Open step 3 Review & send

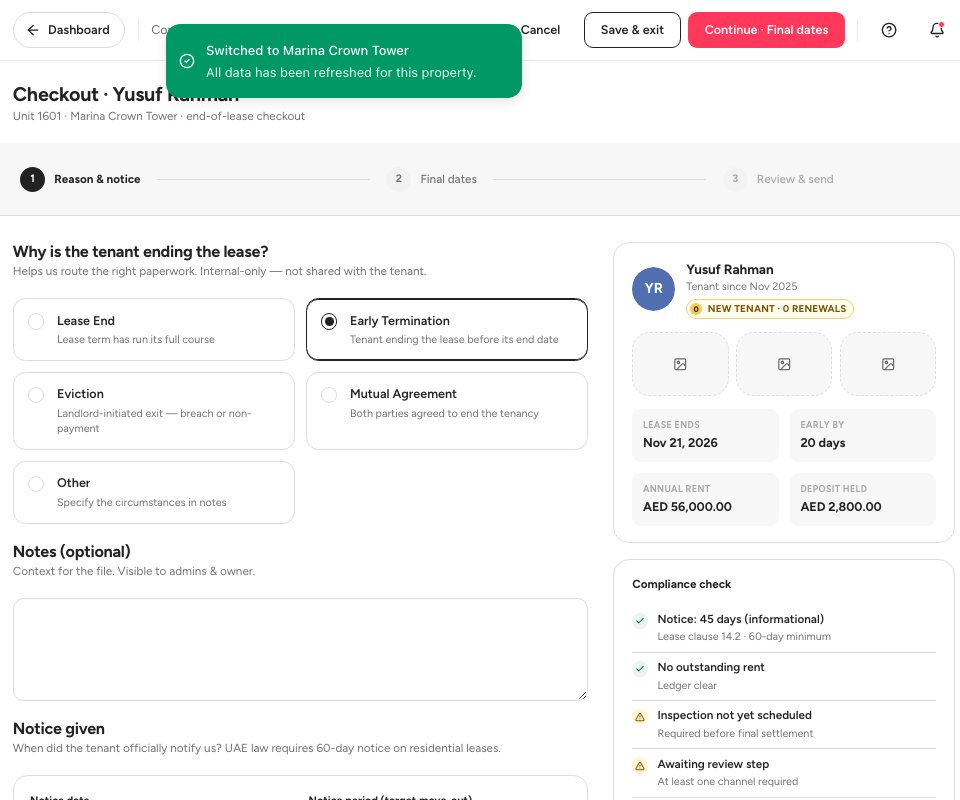778,179
